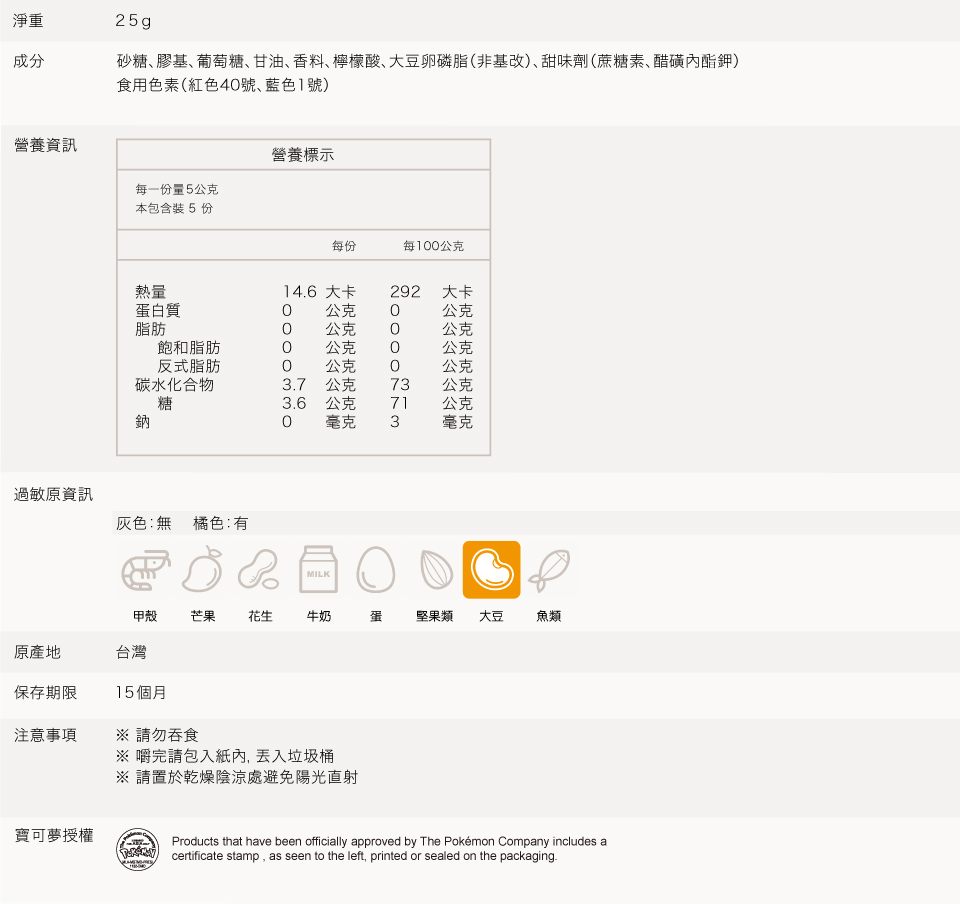Click the tree nut almond icon
This screenshot has width=960, height=904.
[x=437, y=570]
